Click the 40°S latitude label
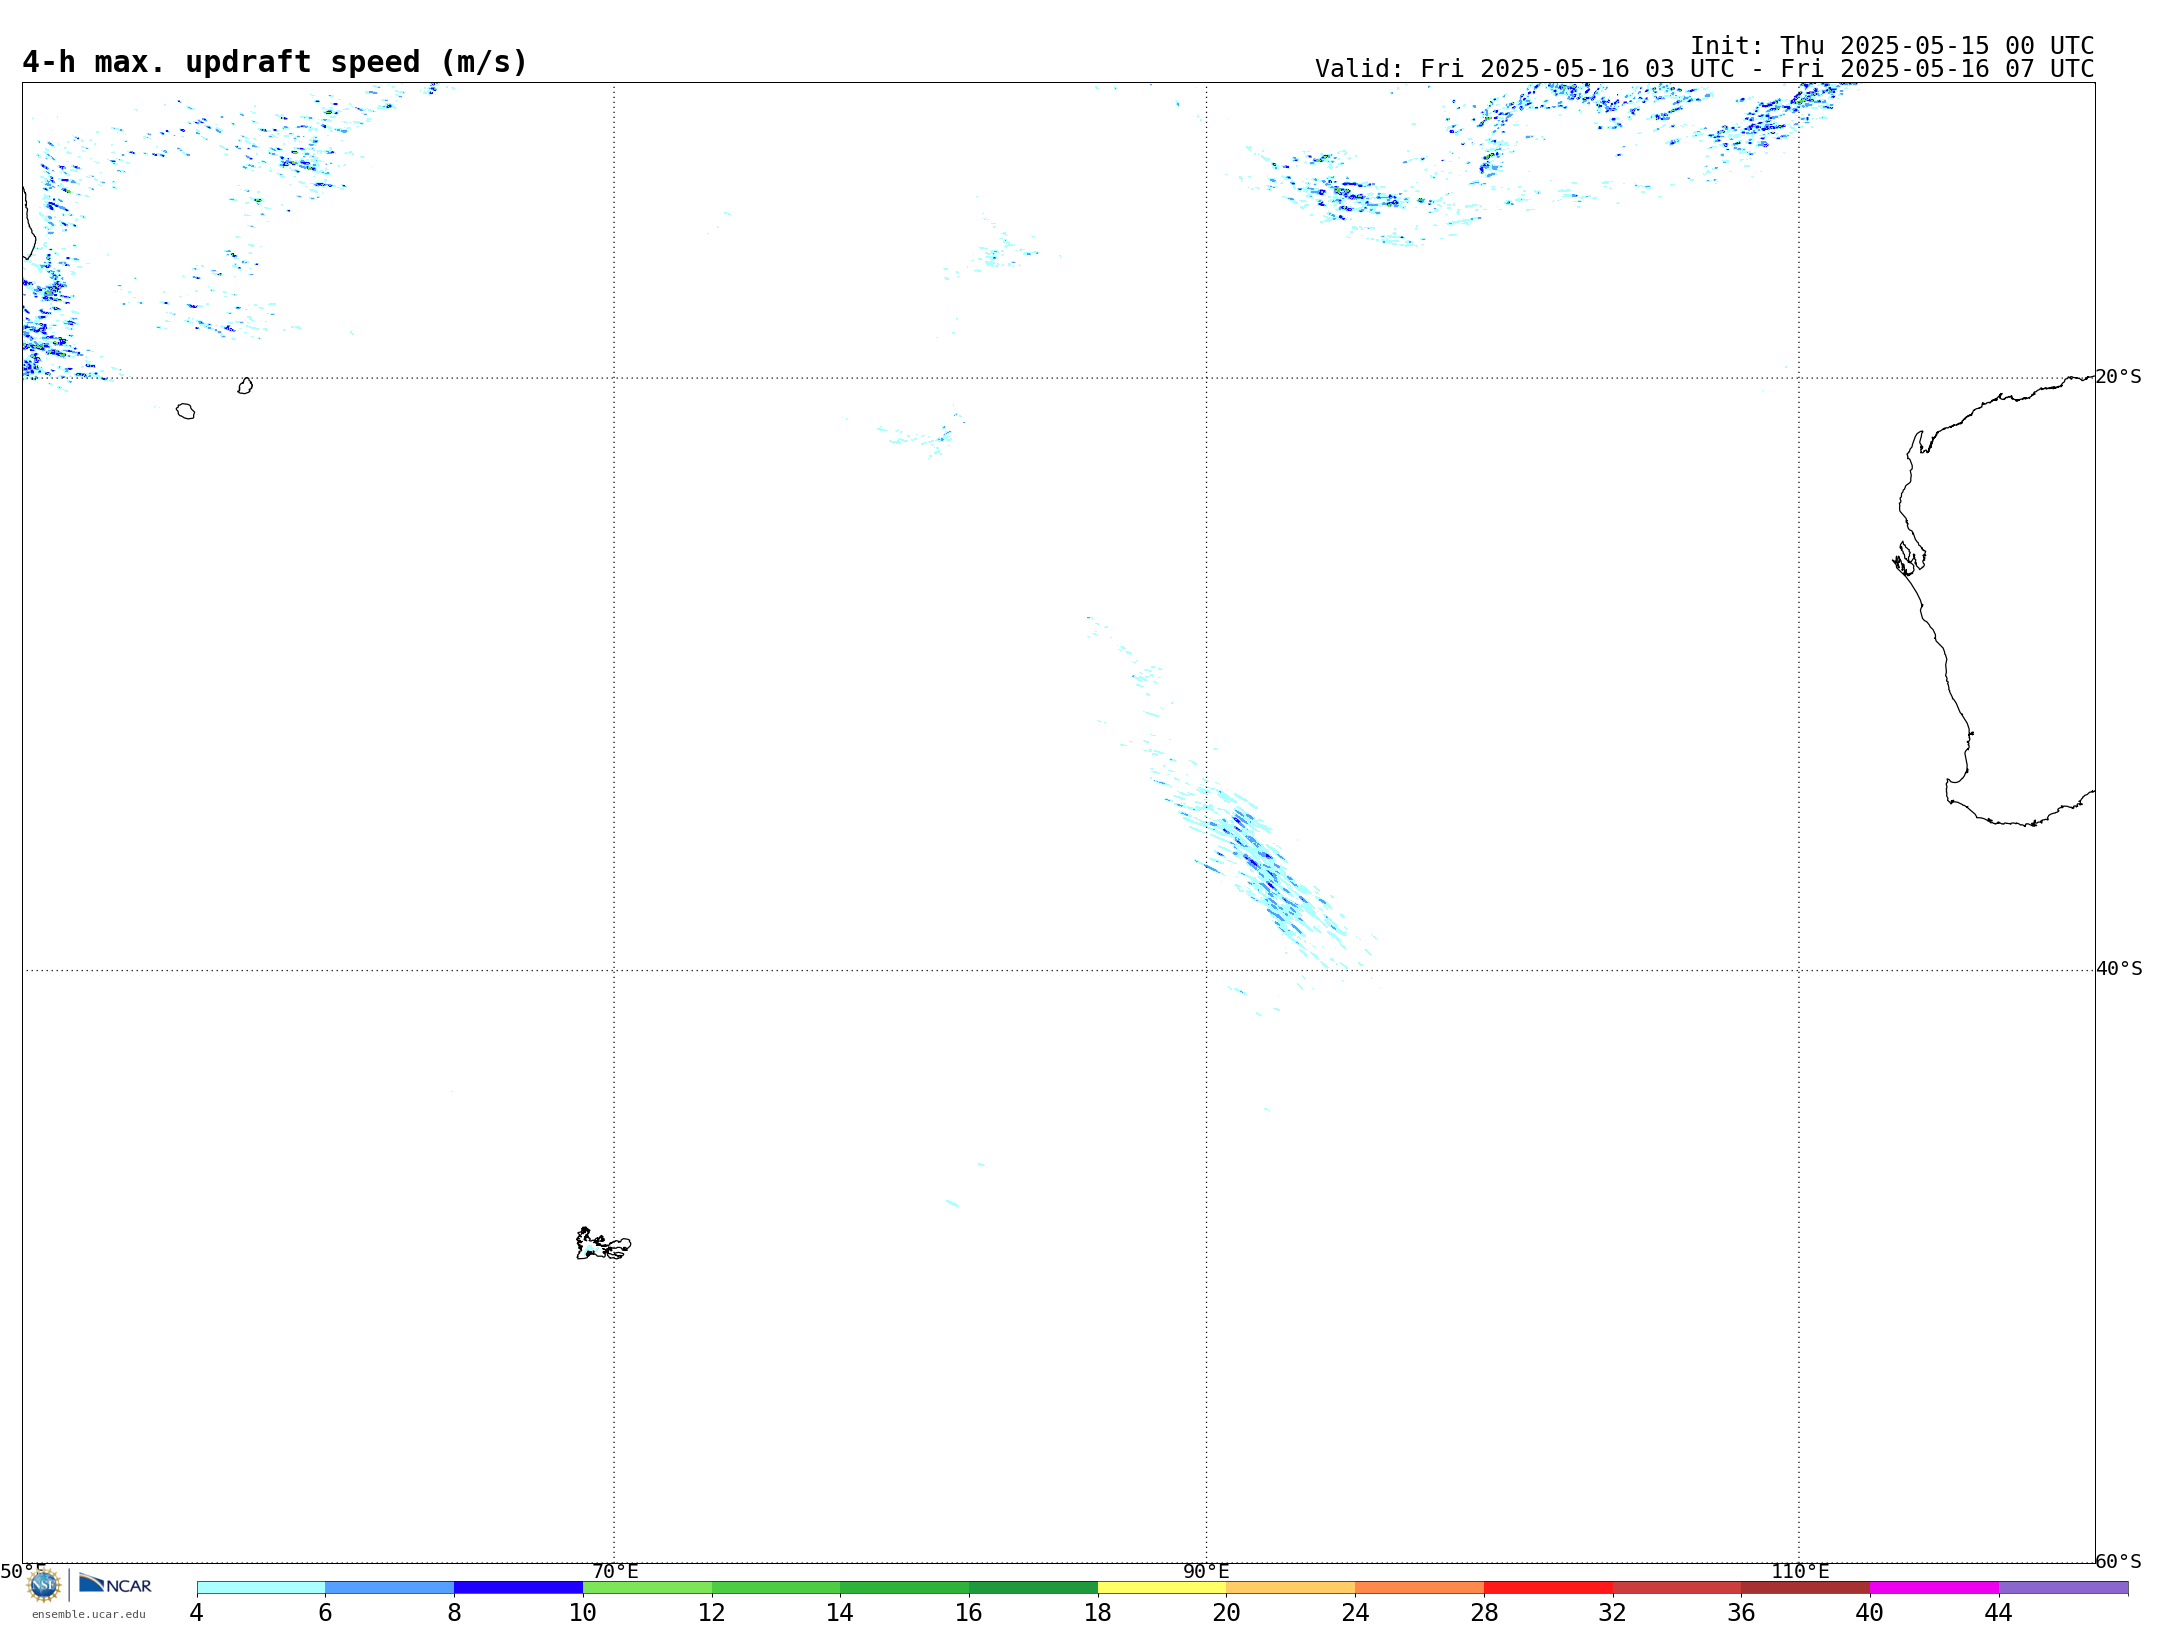This screenshot has width=2160, height=1626. 2119,969
